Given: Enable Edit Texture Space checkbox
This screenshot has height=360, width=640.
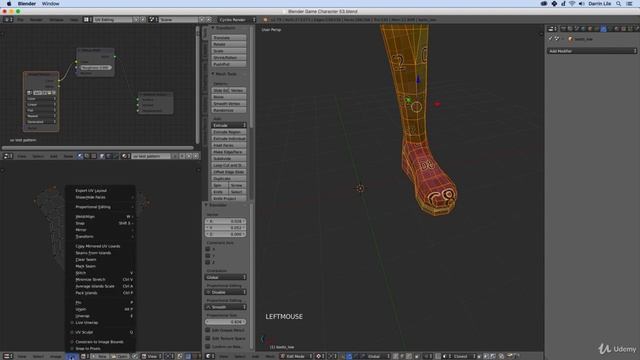Looking at the screenshot, I should [208, 338].
